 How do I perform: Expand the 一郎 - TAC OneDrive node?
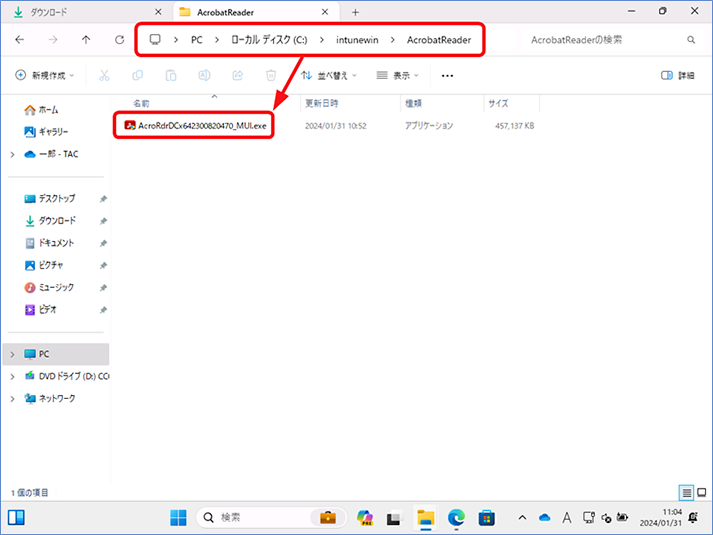pyautogui.click(x=12, y=155)
